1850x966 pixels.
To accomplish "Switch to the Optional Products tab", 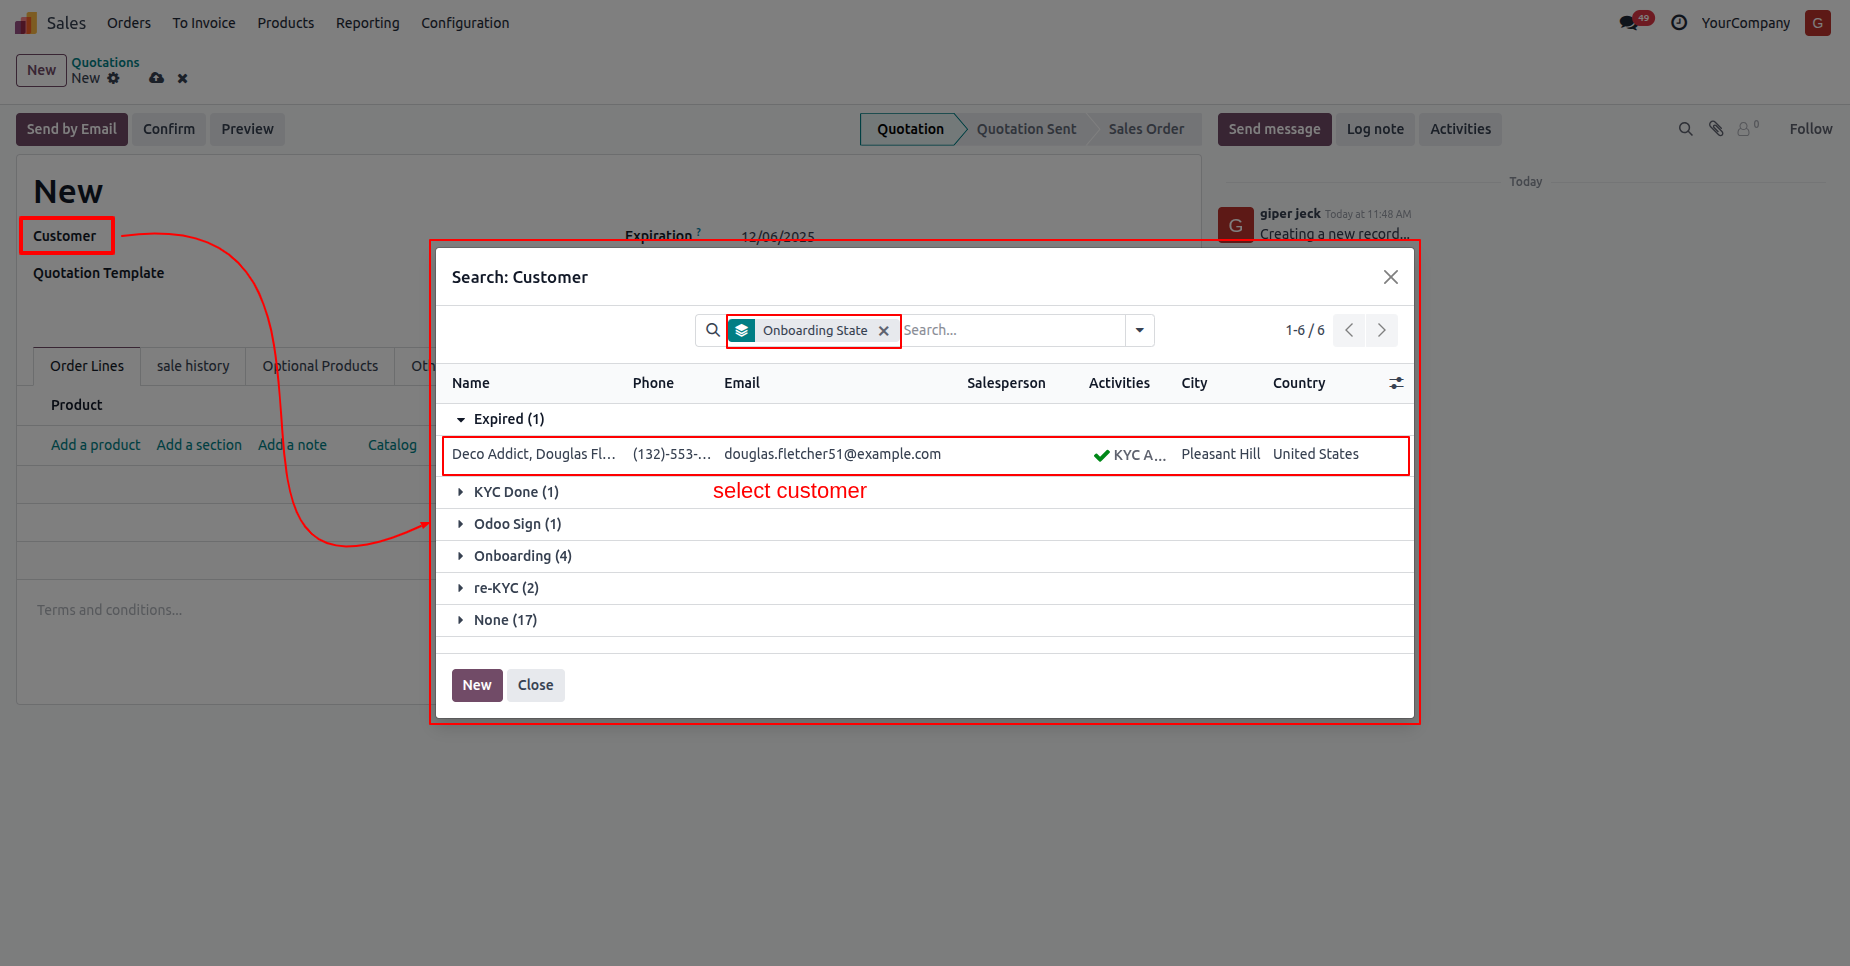I will click(320, 366).
